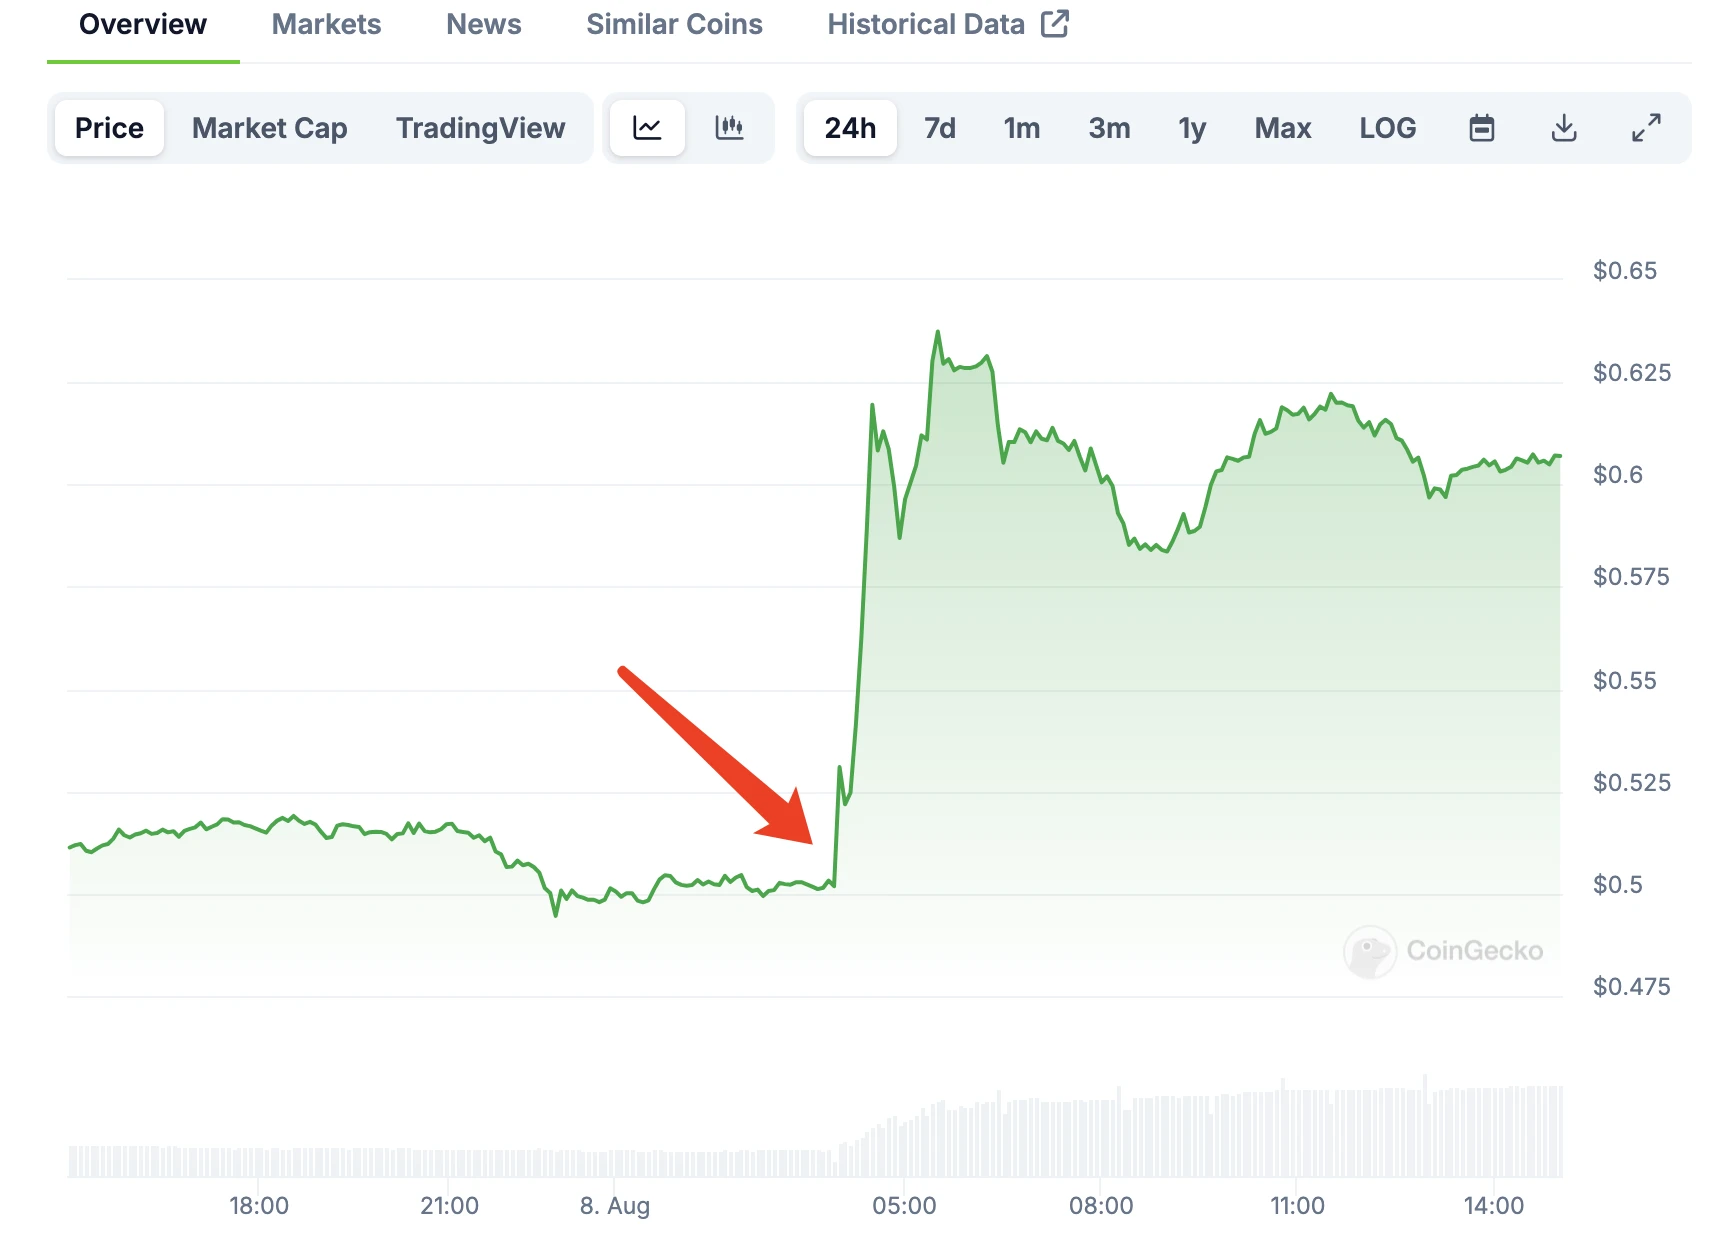Toggle the LOG scale option

click(1387, 128)
